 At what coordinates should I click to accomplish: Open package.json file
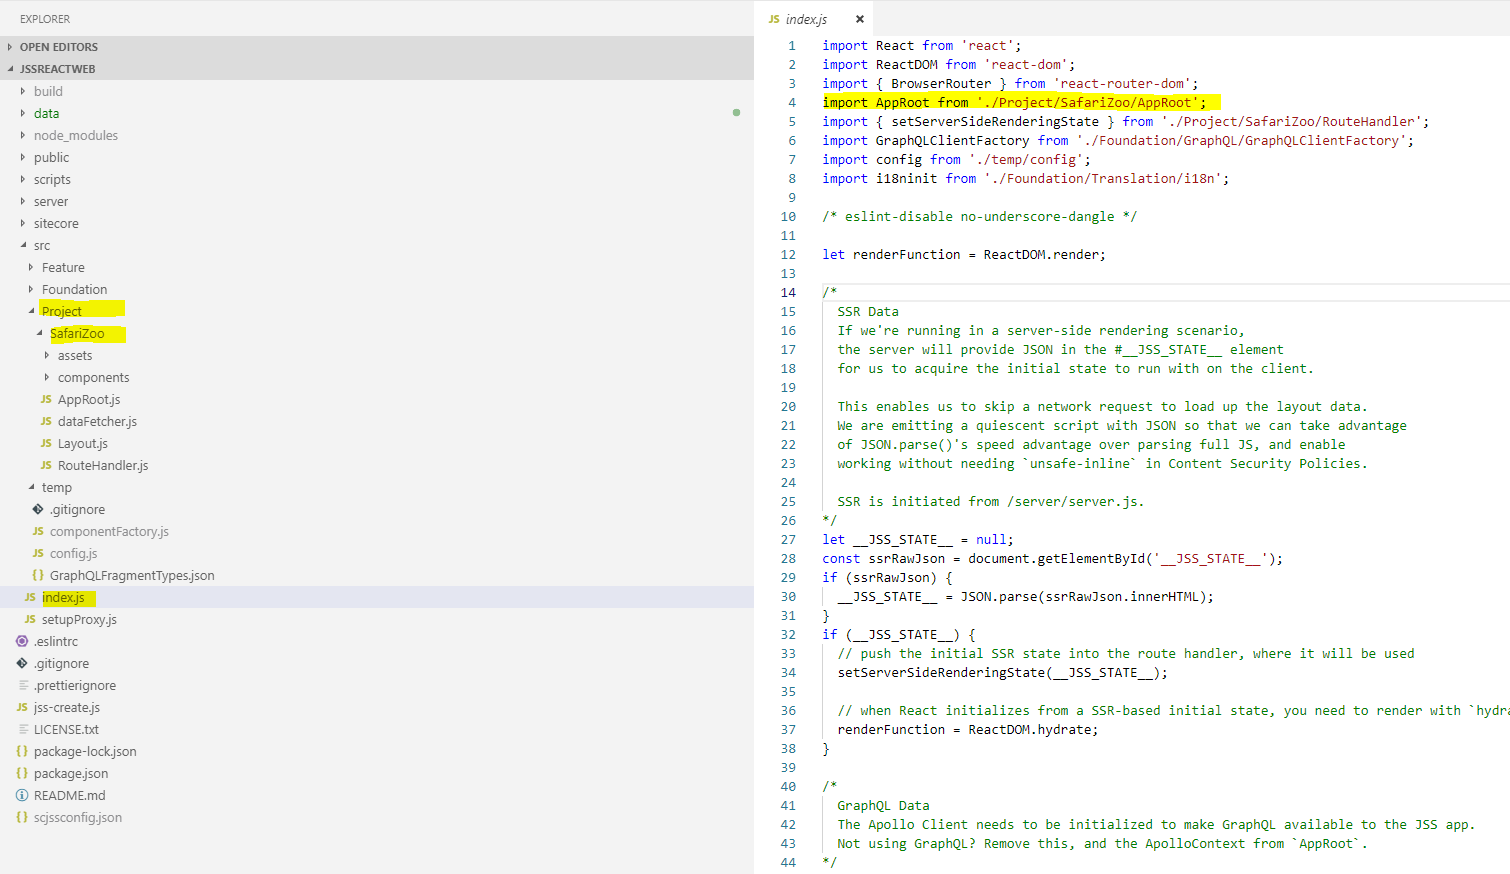click(x=71, y=773)
